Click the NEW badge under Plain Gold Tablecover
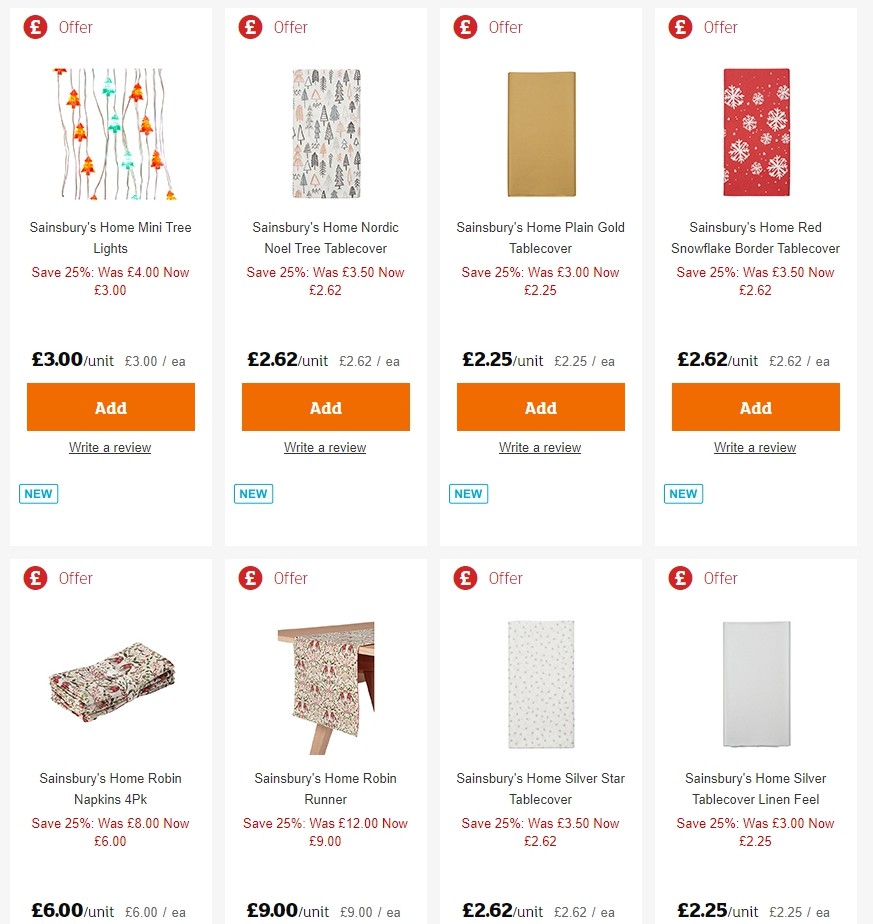 (x=467, y=493)
